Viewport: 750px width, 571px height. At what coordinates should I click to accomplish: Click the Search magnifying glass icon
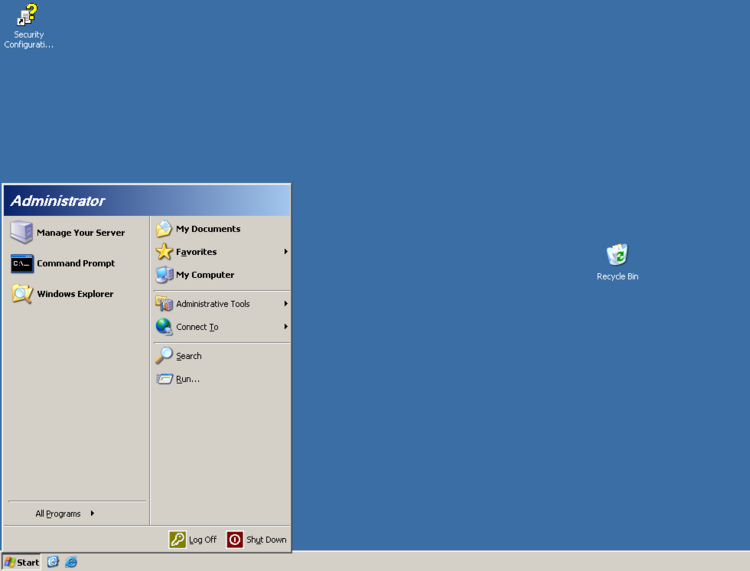pyautogui.click(x=164, y=356)
